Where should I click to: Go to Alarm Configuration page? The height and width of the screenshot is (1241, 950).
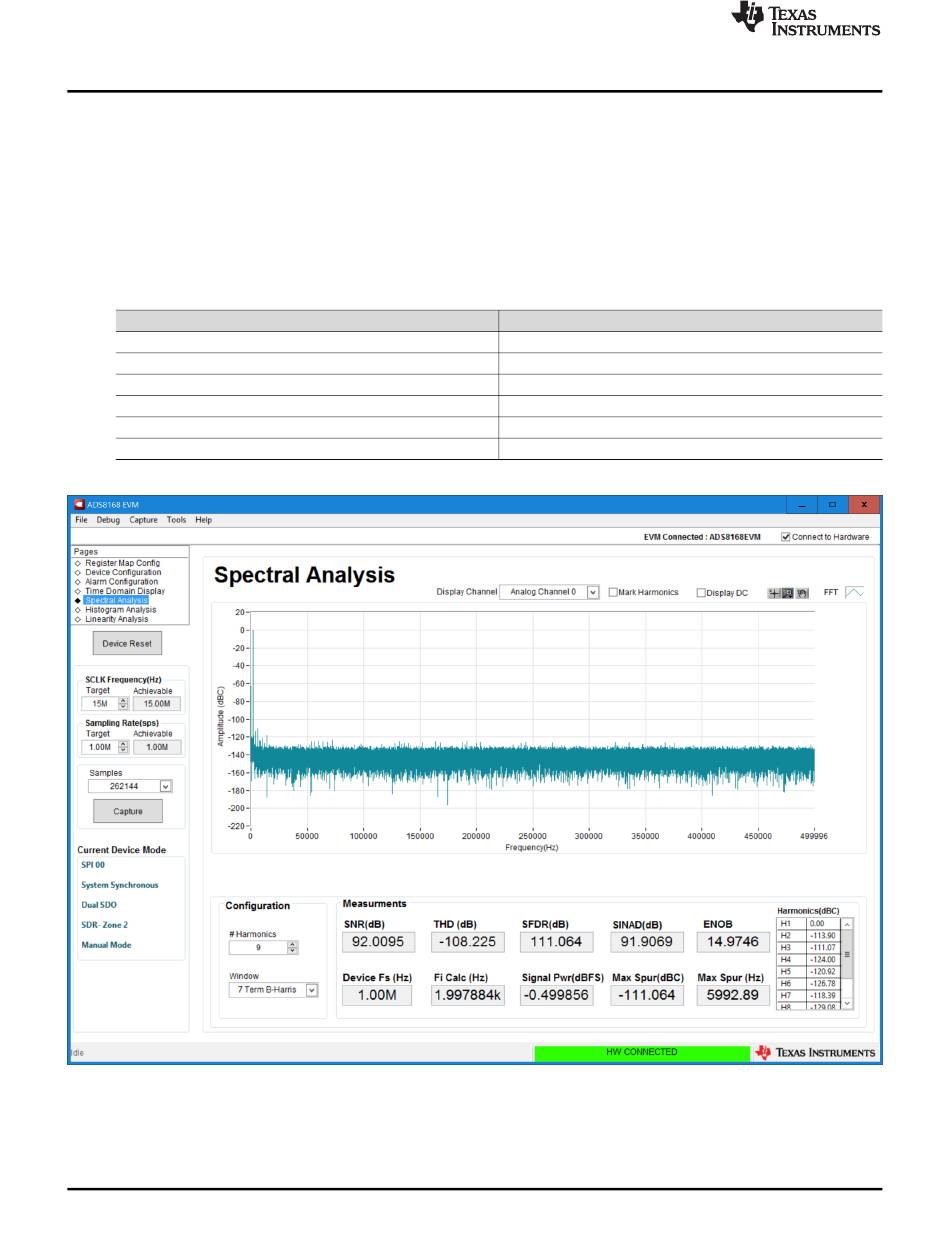pyautogui.click(x=121, y=581)
